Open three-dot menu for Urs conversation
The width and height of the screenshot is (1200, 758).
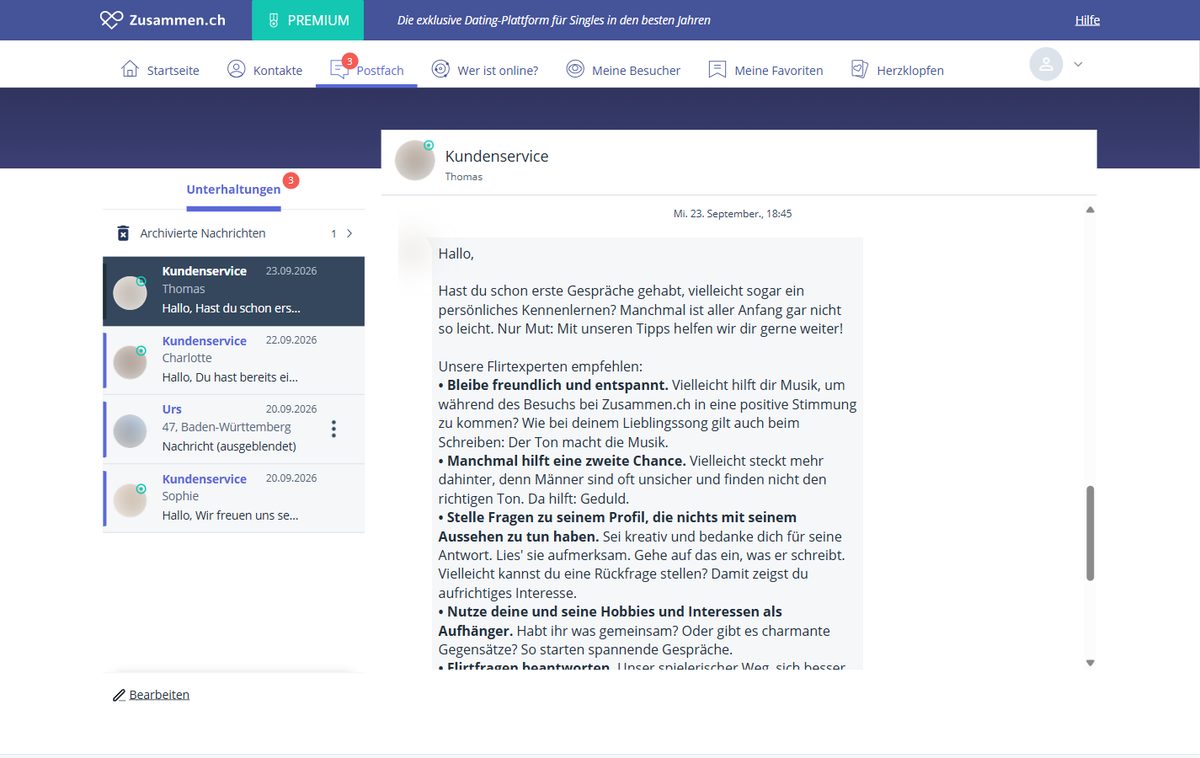click(x=334, y=429)
